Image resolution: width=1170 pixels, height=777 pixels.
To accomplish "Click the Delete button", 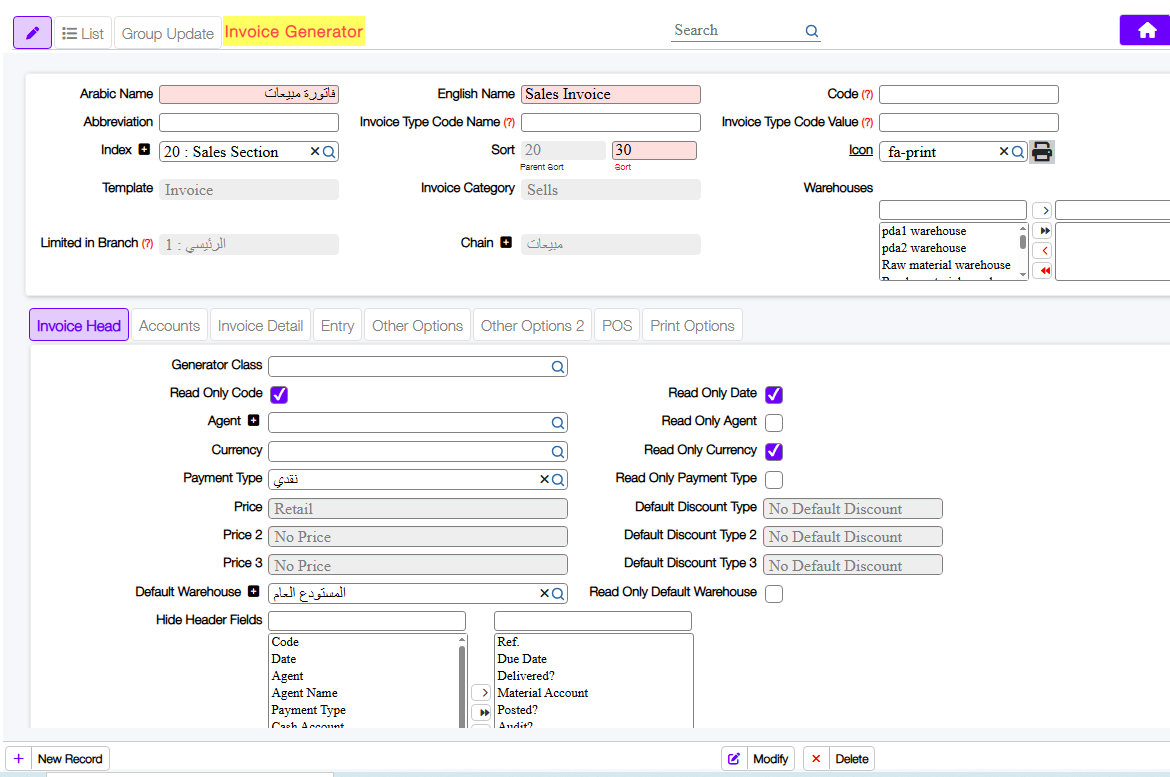I will click(839, 758).
